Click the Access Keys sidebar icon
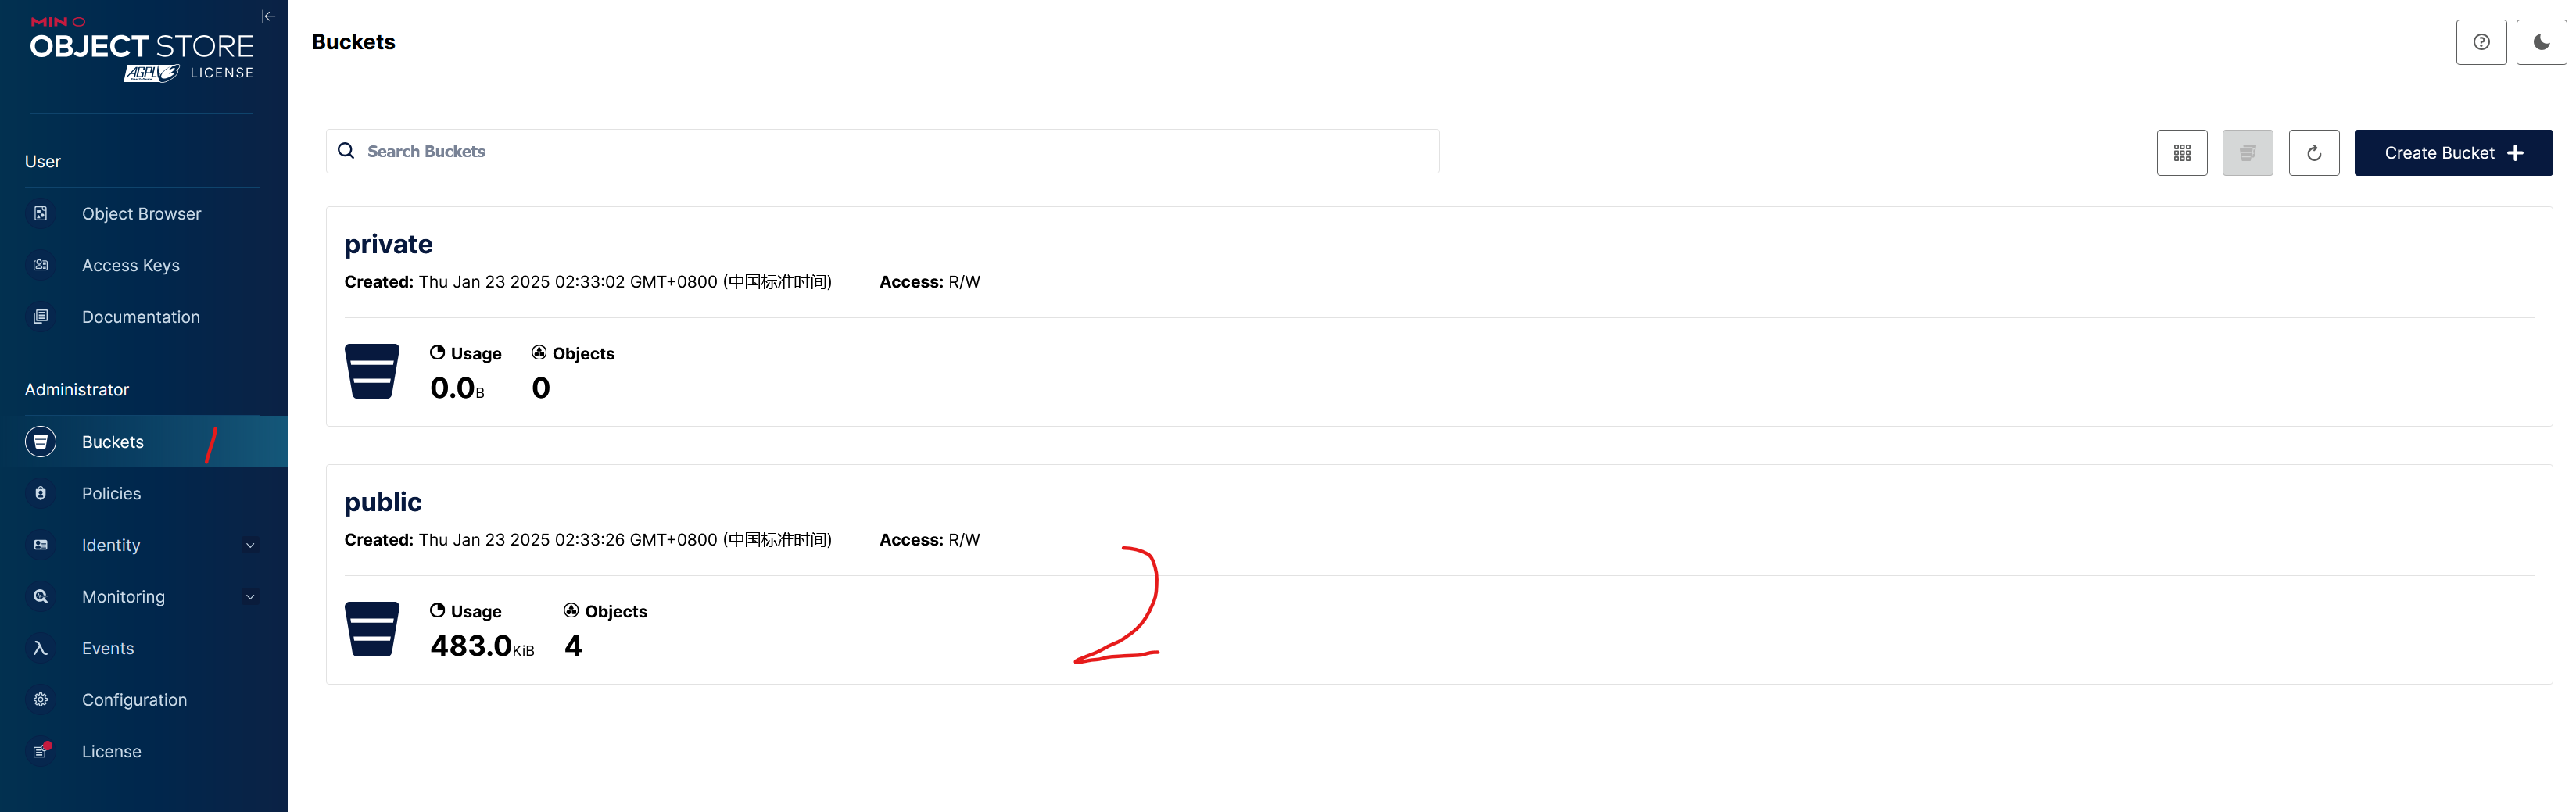 click(x=41, y=265)
